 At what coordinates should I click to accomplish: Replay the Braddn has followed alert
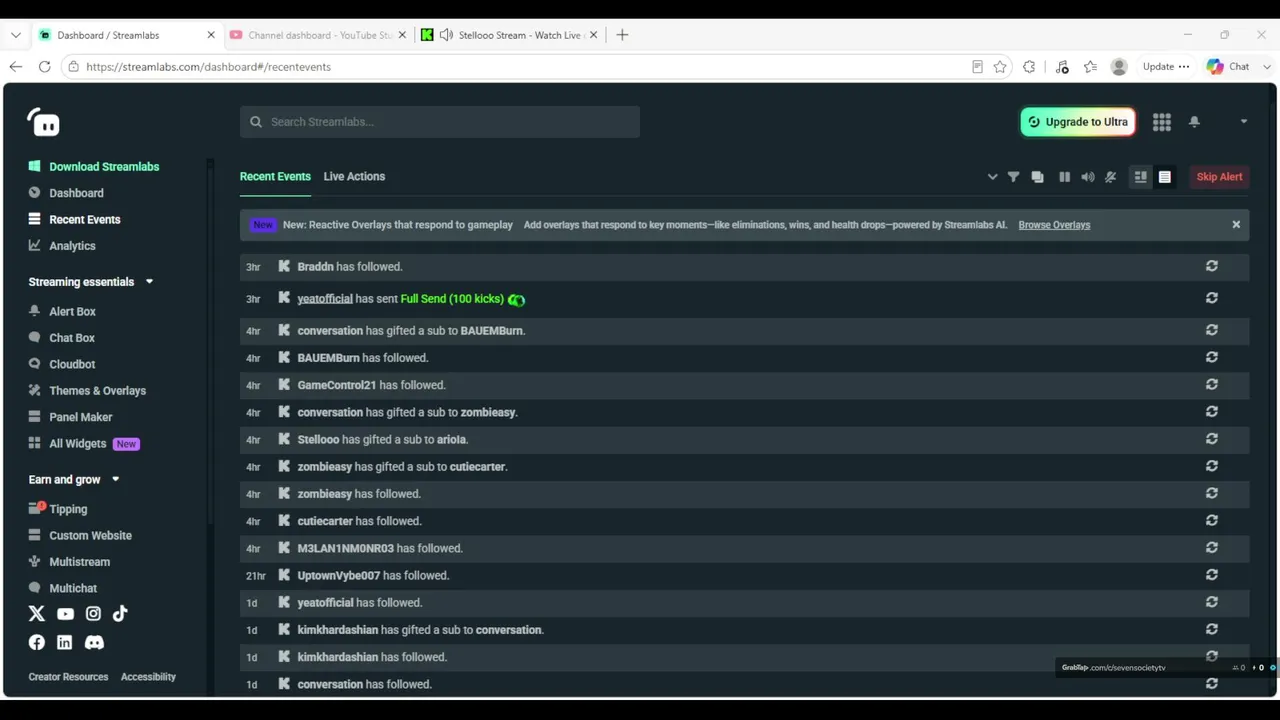(1211, 266)
